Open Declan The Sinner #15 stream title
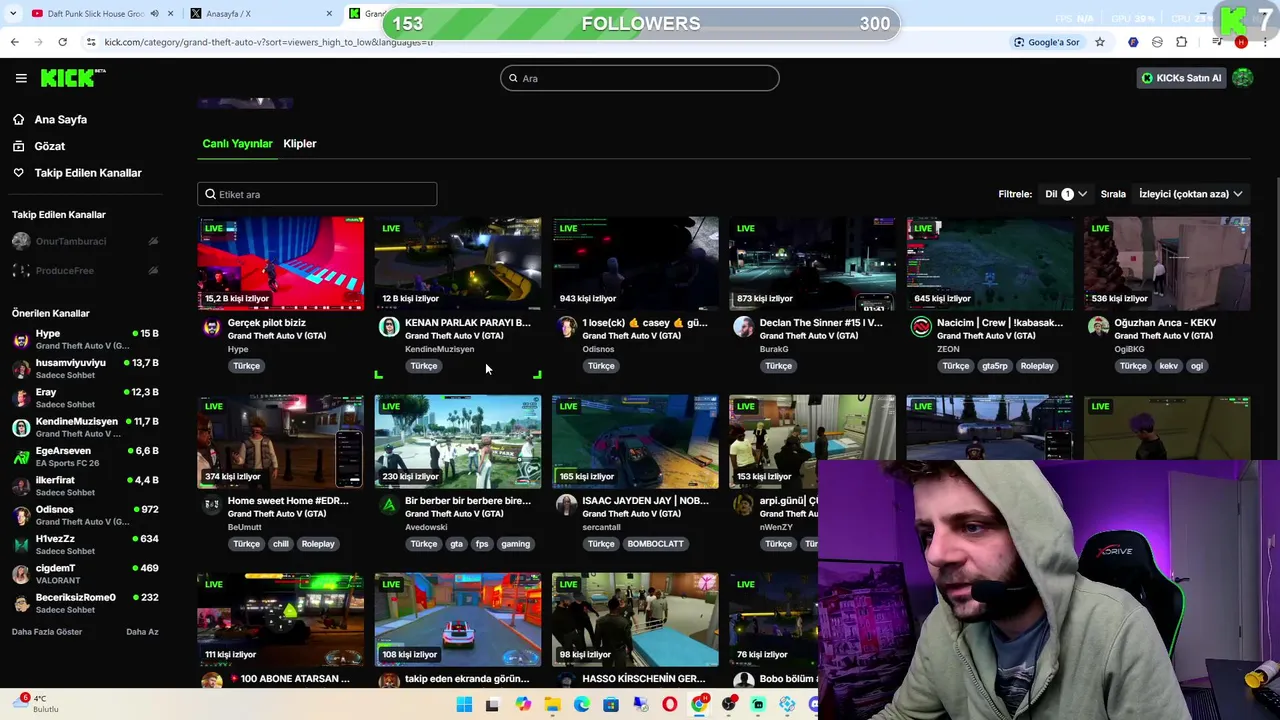This screenshot has height=720, width=1280. (x=821, y=323)
